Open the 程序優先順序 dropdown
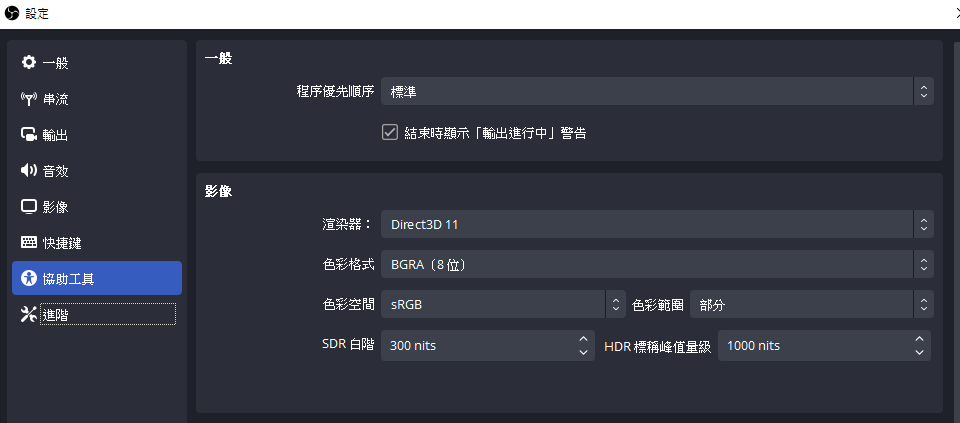 pos(658,92)
